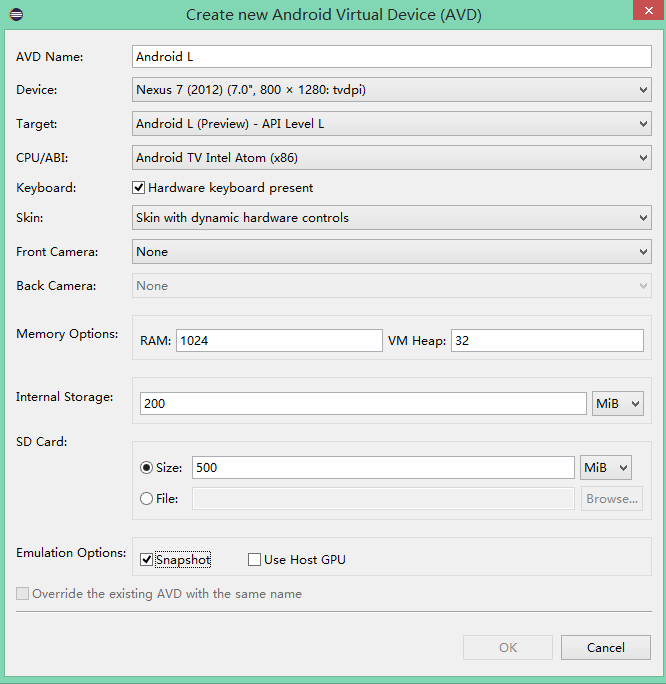This screenshot has height=684, width=666.
Task: Open the Front Camera dropdown
Action: click(392, 252)
